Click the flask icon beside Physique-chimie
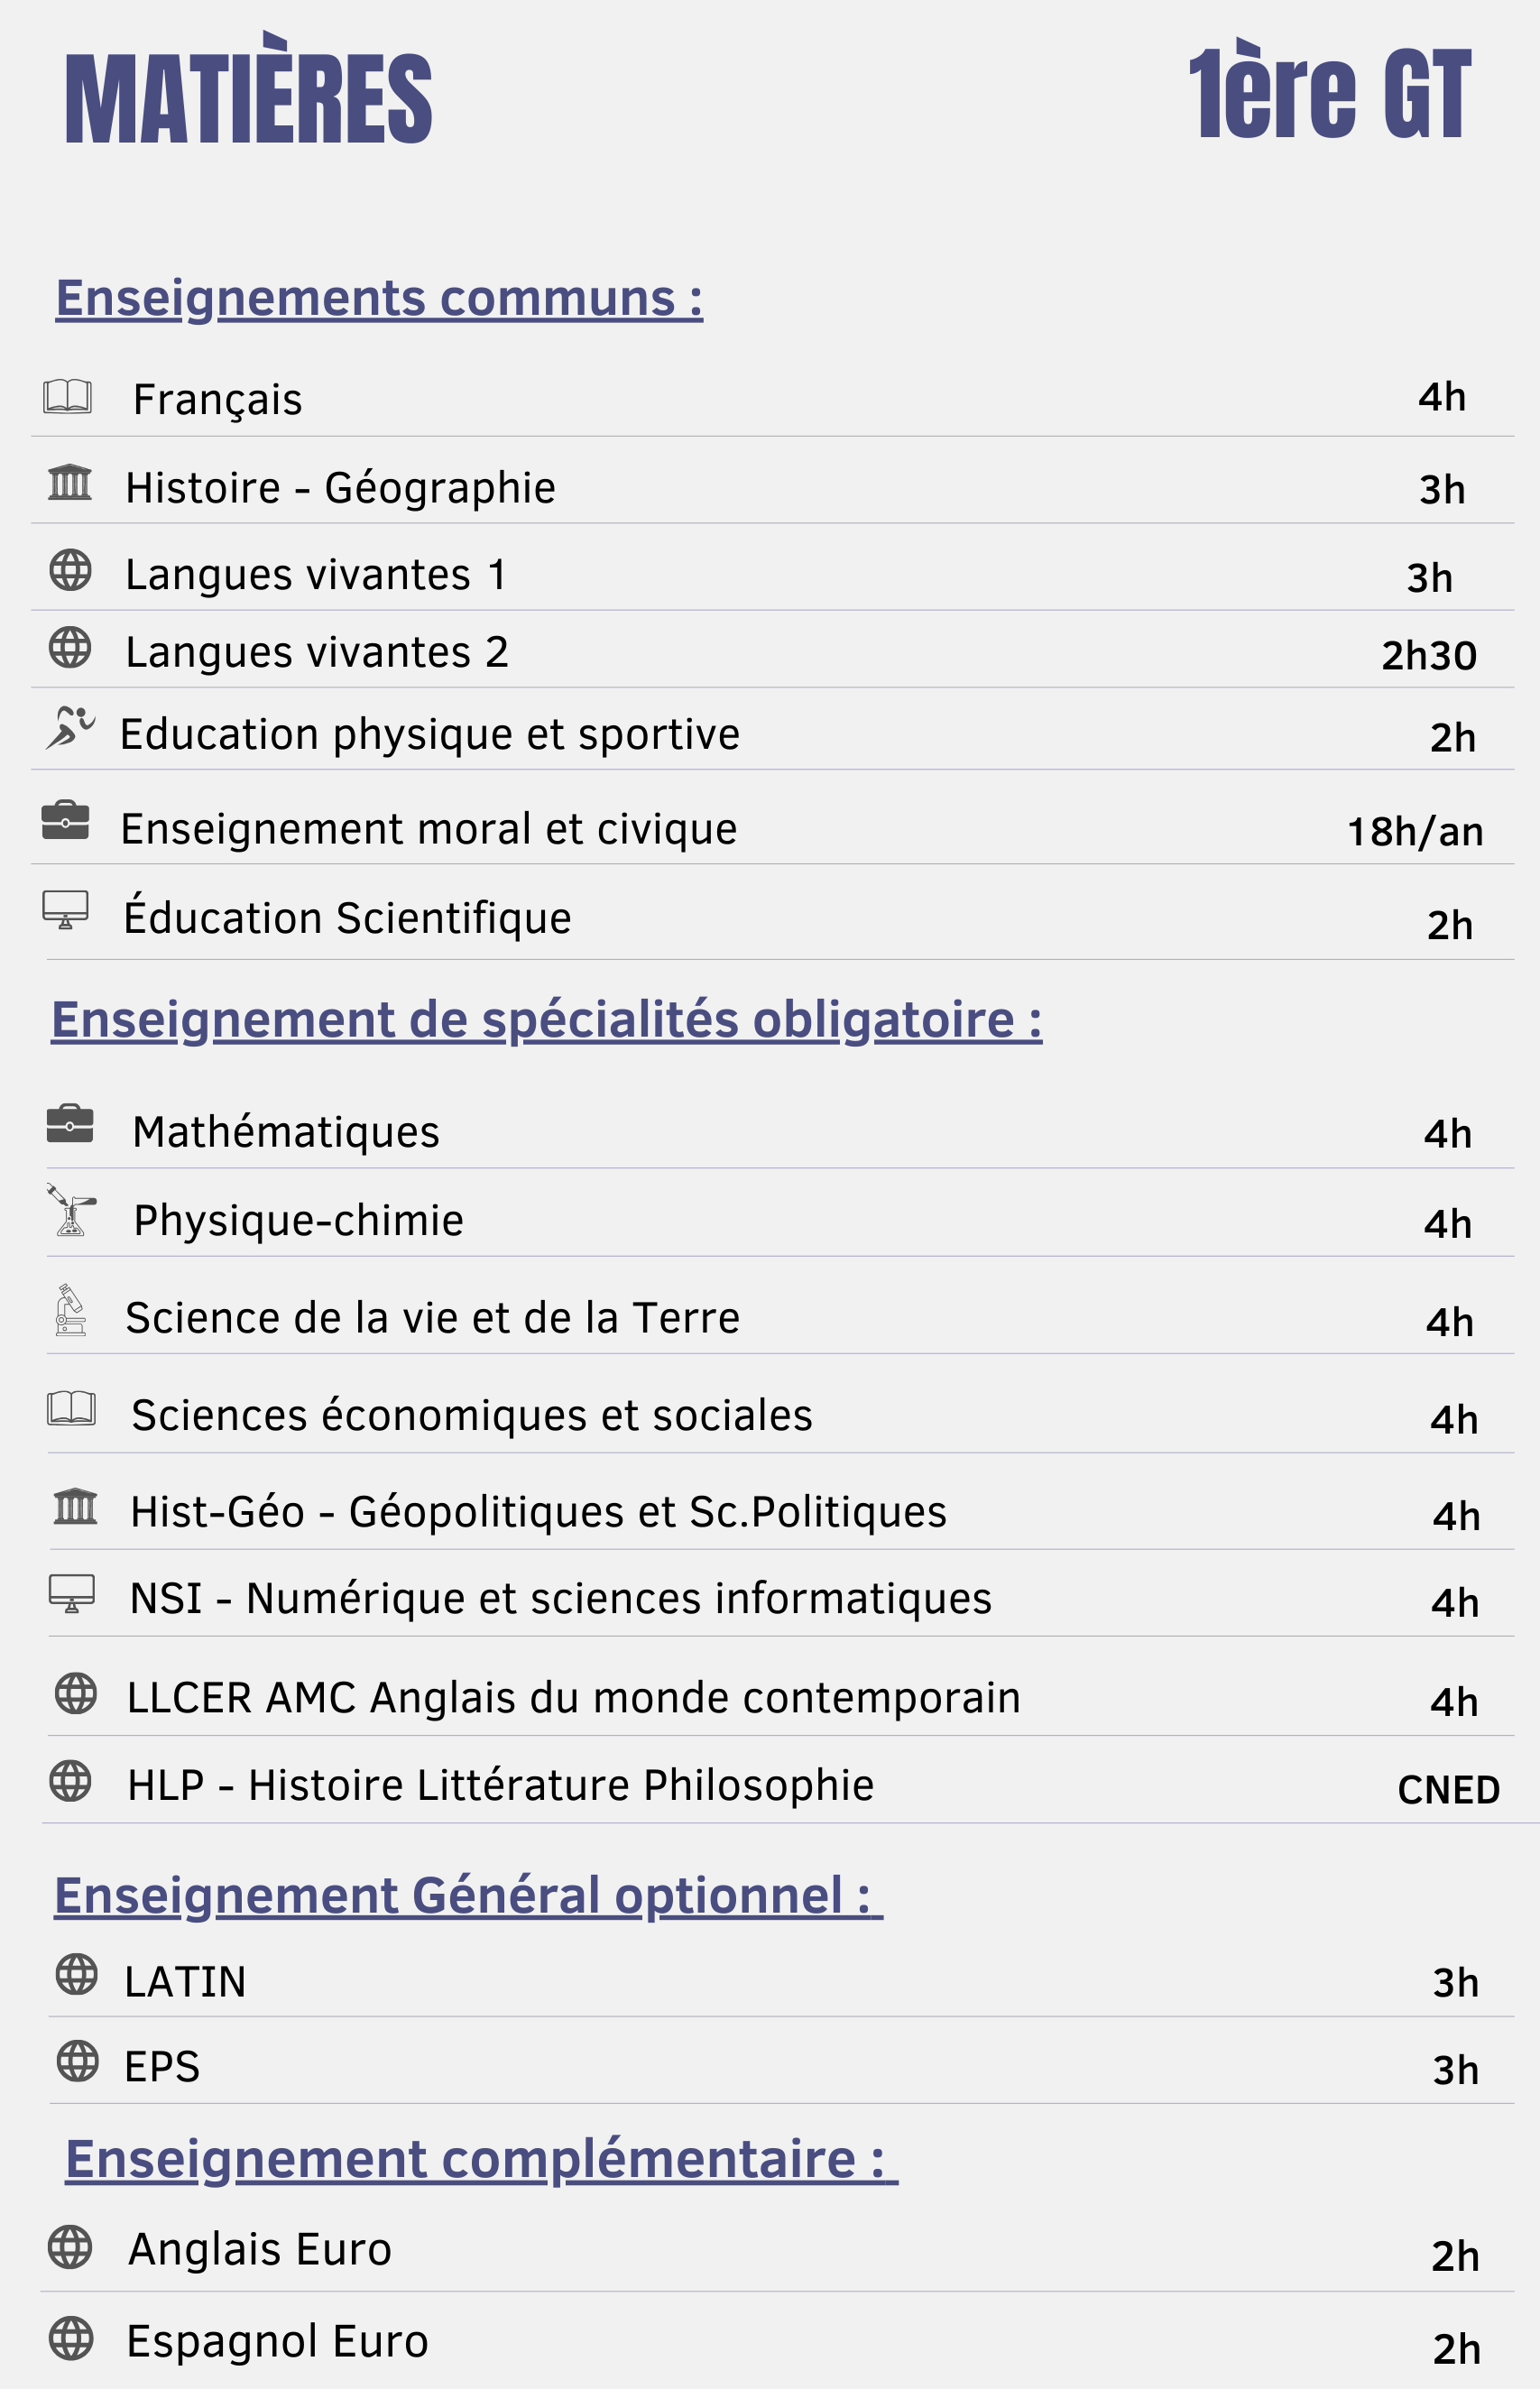Viewport: 1540px width, 2389px height. 71,1210
